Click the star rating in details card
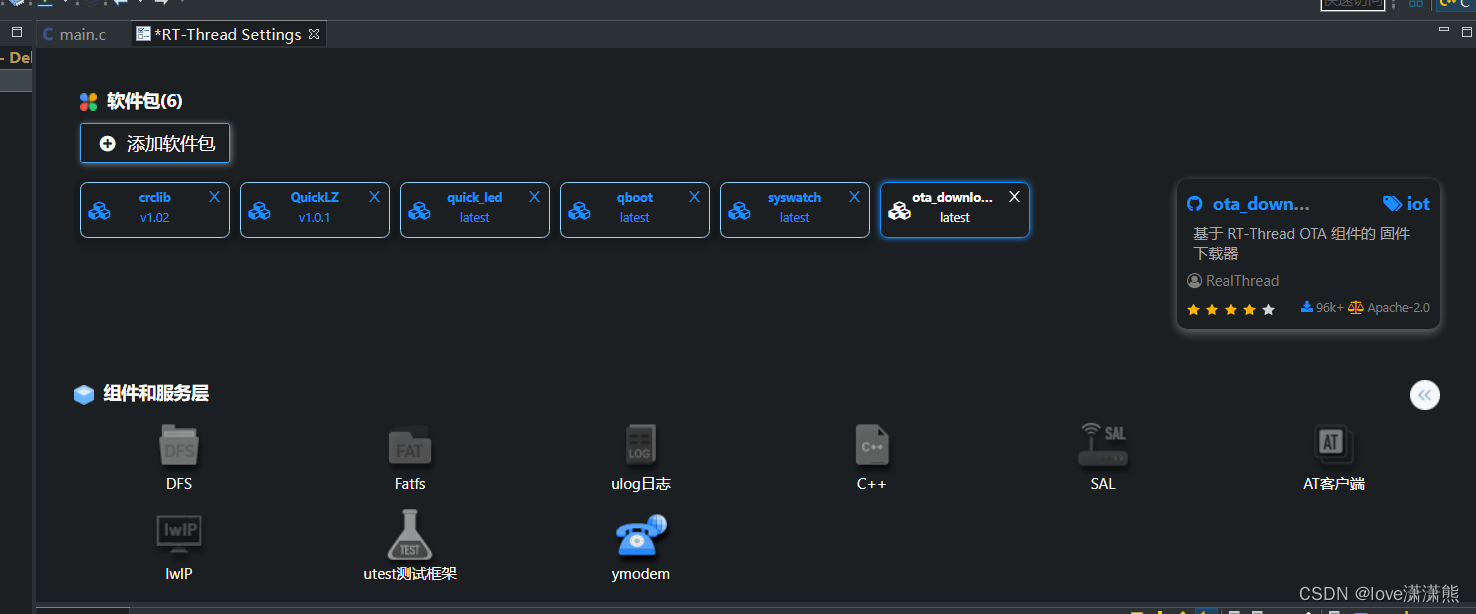The image size is (1476, 614). coord(1231,310)
